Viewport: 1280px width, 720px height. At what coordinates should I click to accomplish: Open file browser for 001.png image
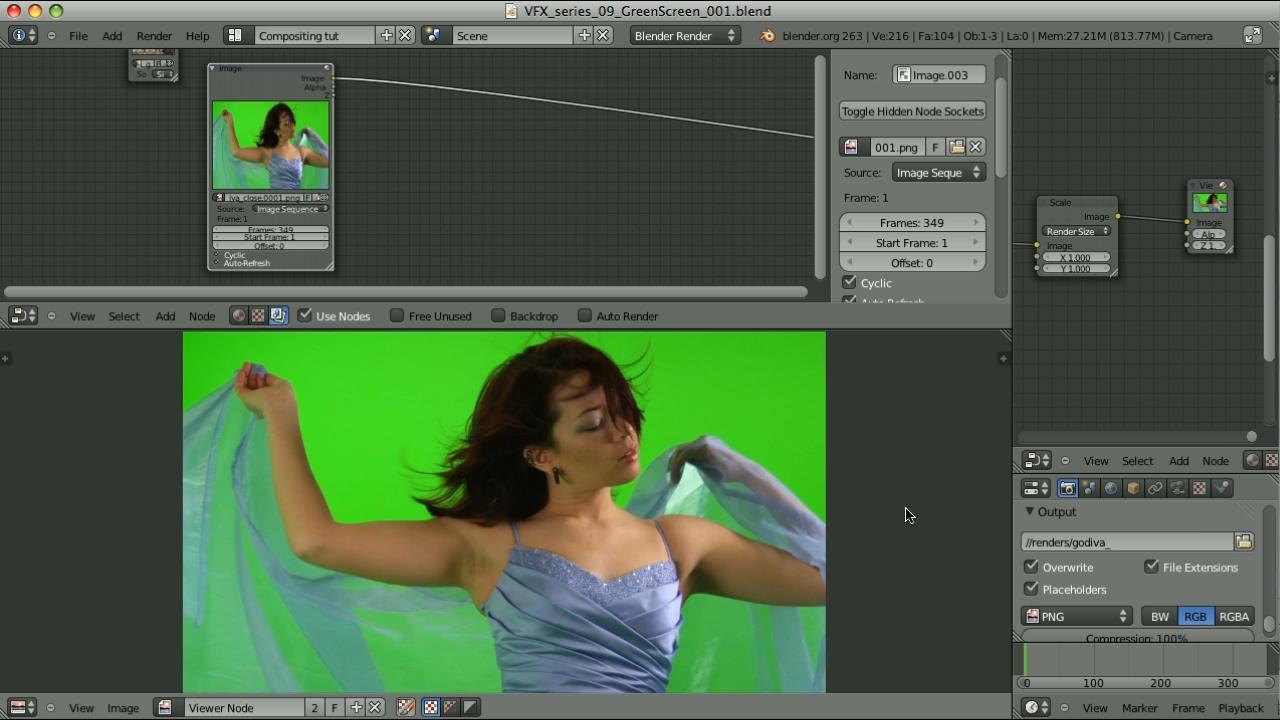click(x=957, y=147)
